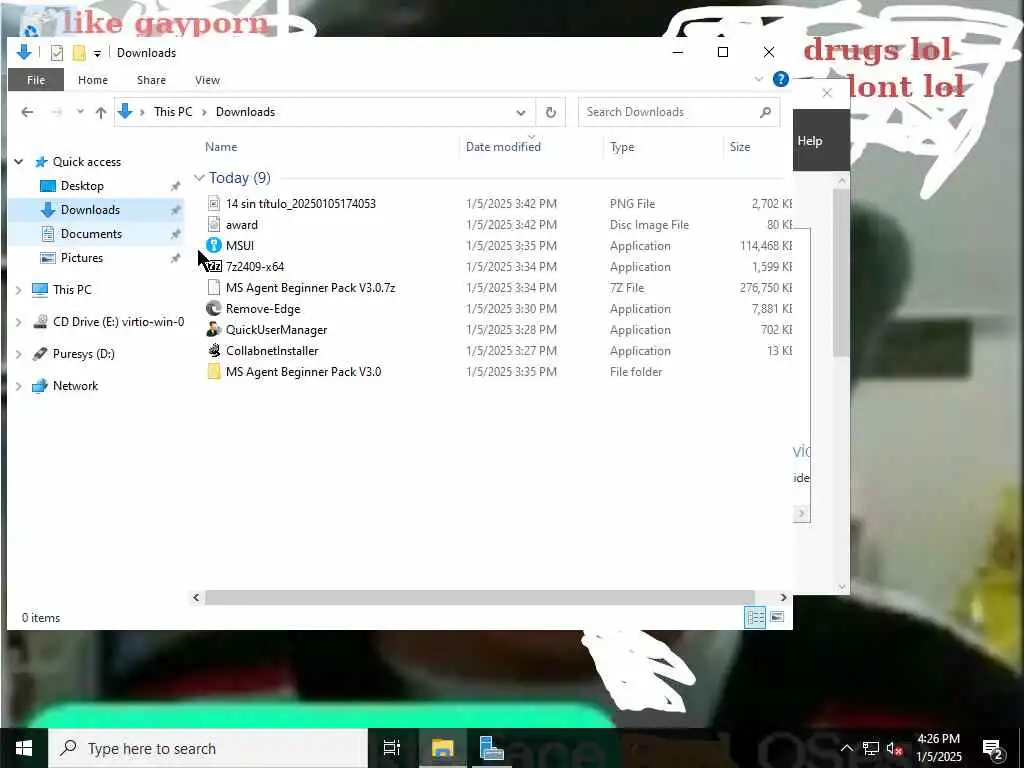The width and height of the screenshot is (1024, 768).
Task: Go back with the Back arrow
Action: (27, 112)
